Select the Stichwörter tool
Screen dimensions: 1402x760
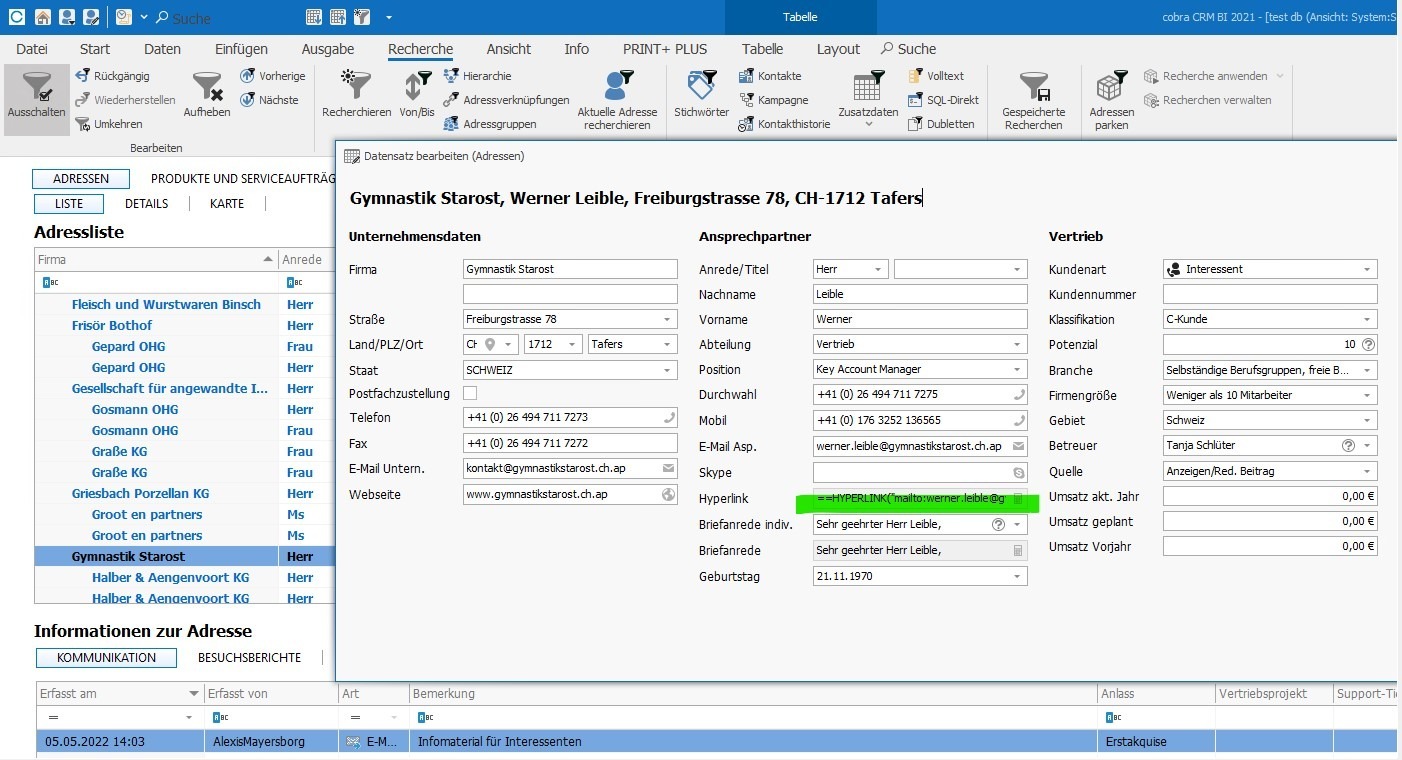point(700,95)
